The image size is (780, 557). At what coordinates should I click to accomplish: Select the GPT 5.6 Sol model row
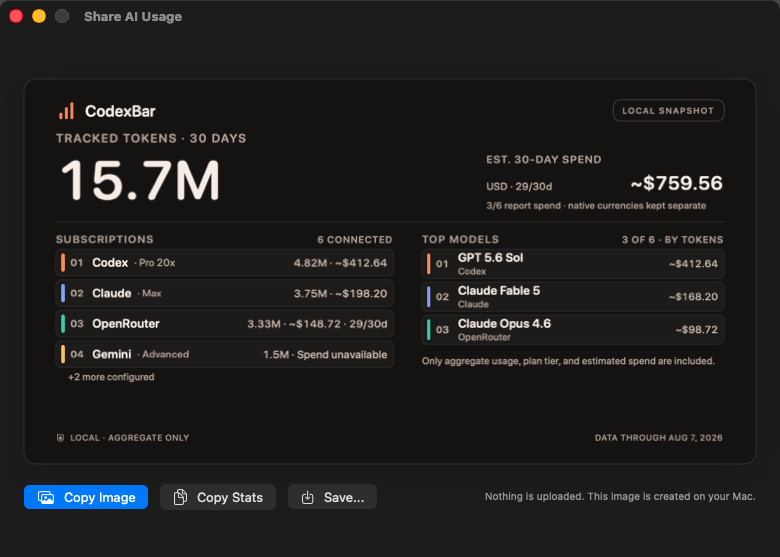(x=573, y=264)
